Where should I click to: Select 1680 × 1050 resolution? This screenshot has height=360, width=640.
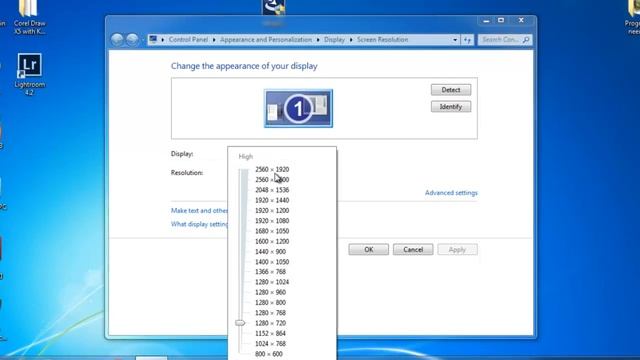point(272,231)
